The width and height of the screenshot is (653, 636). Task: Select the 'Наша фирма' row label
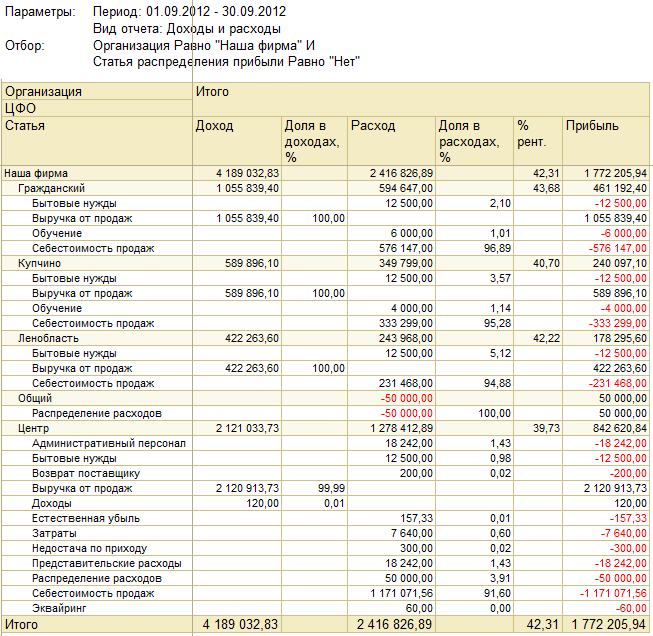tap(36, 173)
